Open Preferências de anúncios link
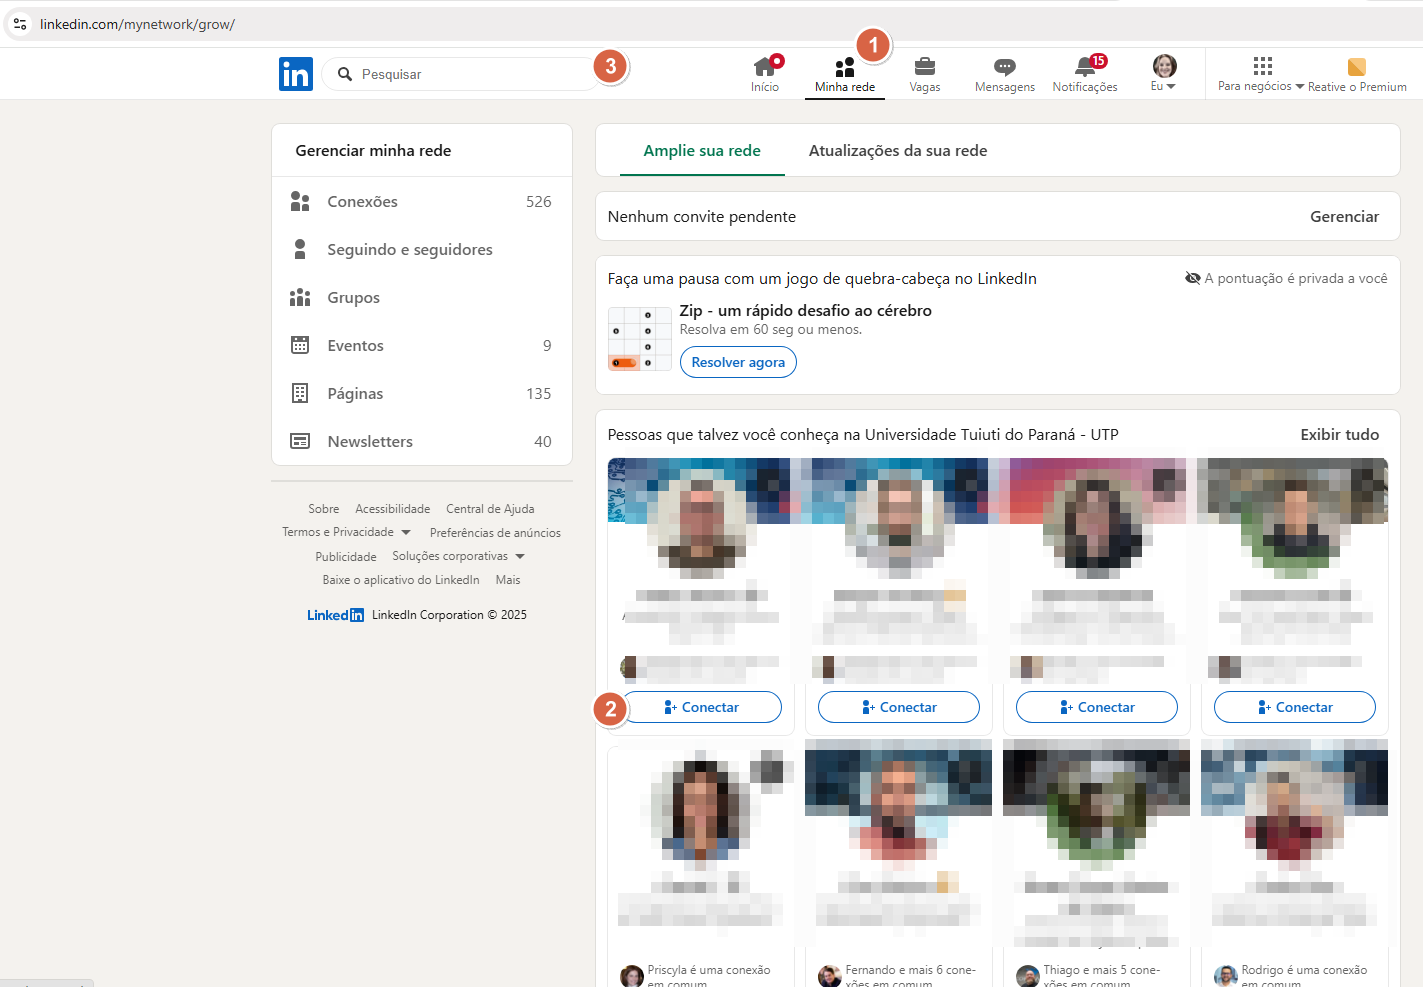 point(495,533)
